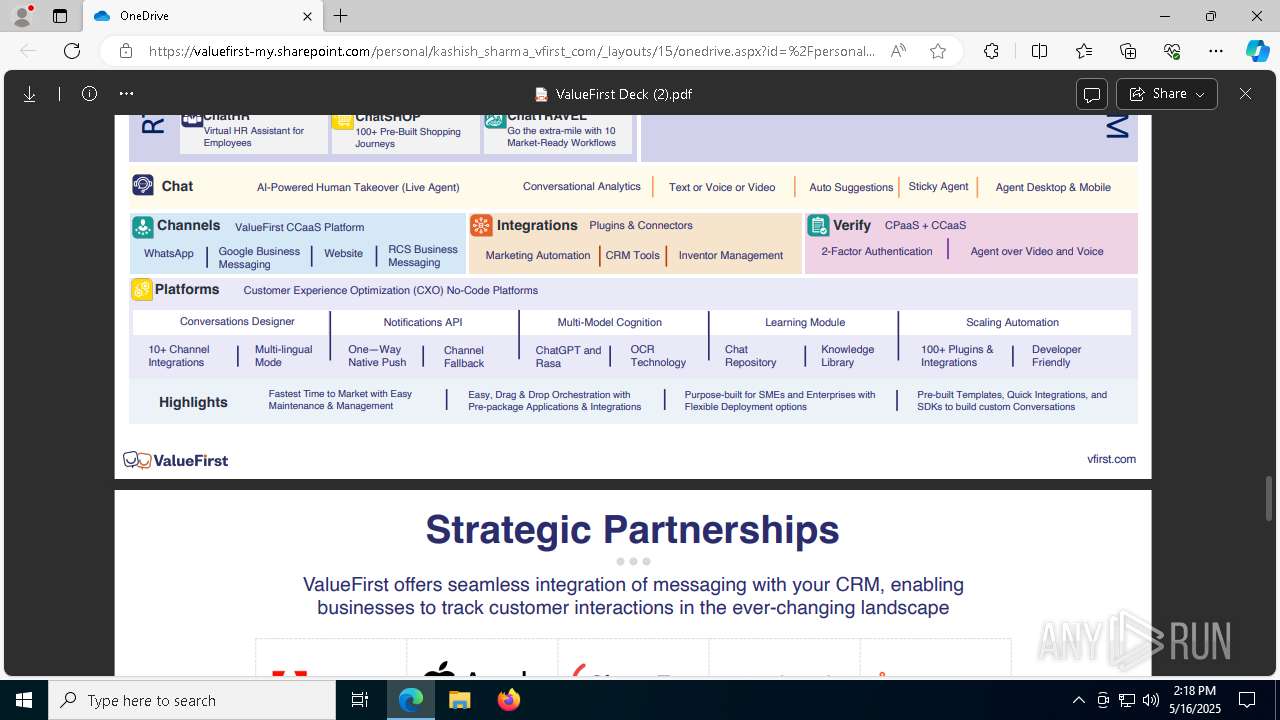1280x720 pixels.
Task: Download the ValueFirst Deck PDF
Action: click(30, 94)
